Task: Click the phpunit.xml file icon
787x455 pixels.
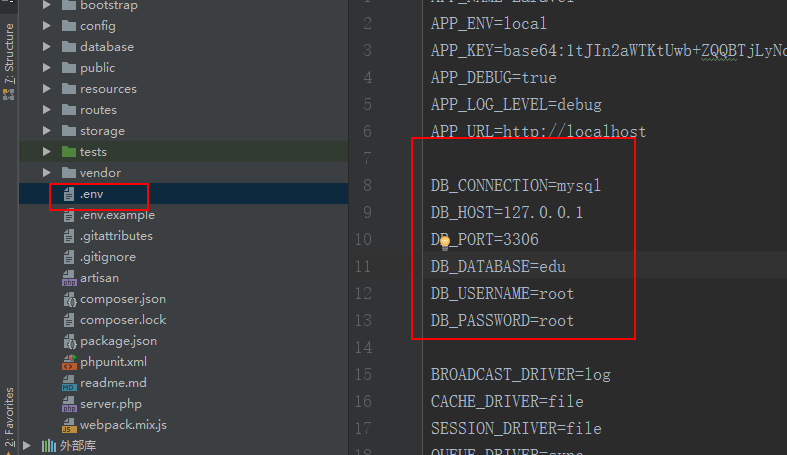Action: 69,362
